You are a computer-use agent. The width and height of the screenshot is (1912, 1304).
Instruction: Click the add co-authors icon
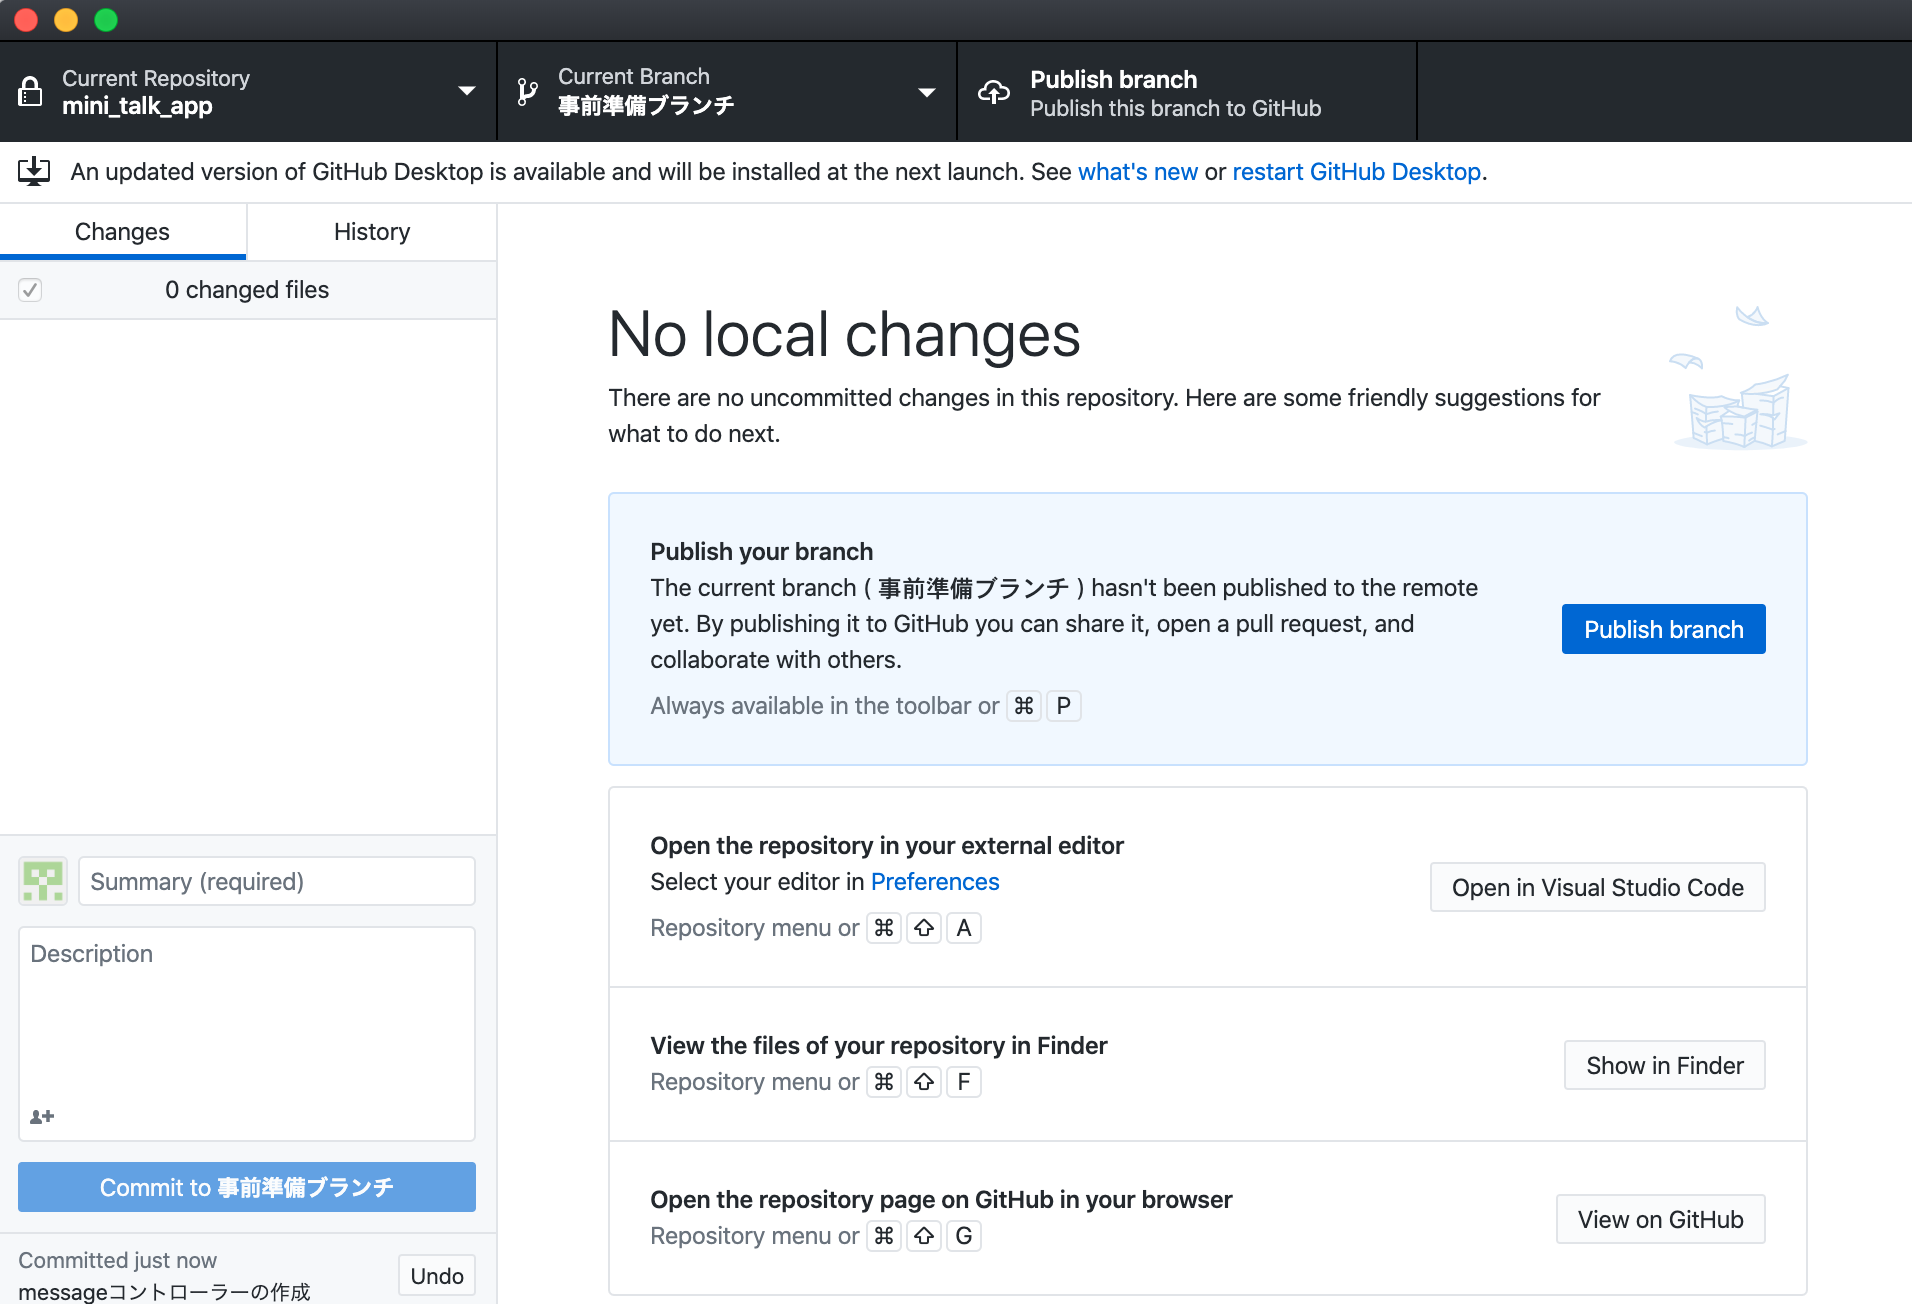click(42, 1116)
